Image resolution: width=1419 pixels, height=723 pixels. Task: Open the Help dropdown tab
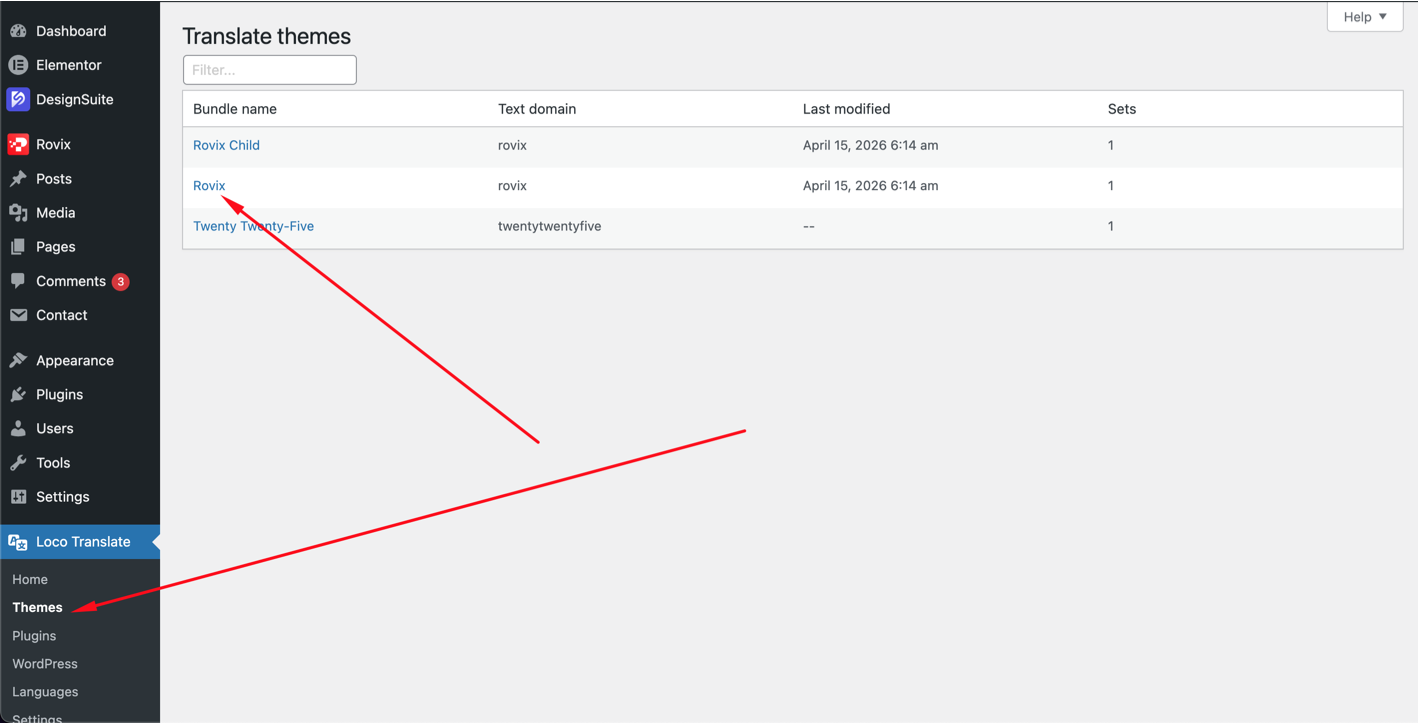pos(1365,17)
